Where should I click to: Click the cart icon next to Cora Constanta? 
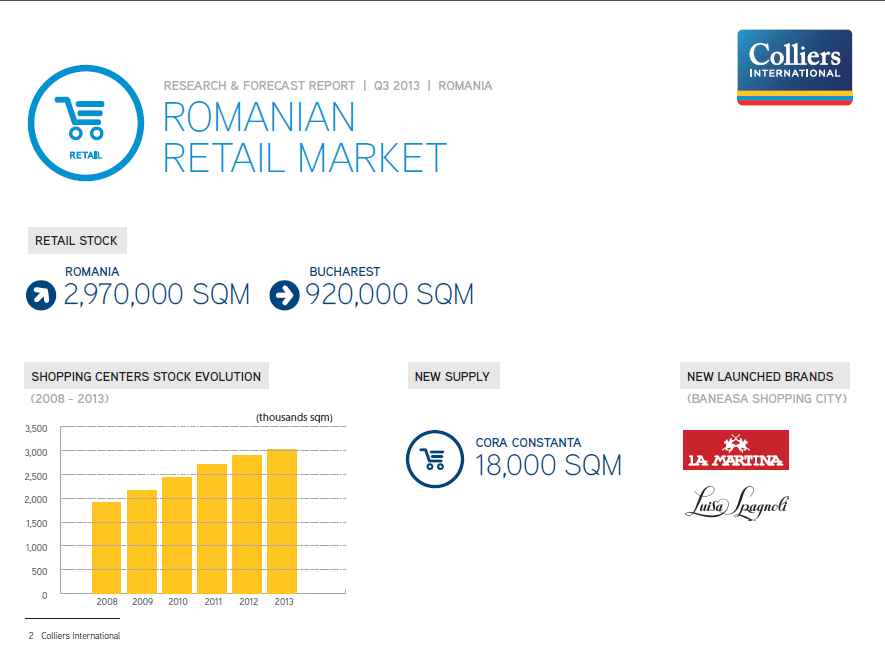click(435, 459)
